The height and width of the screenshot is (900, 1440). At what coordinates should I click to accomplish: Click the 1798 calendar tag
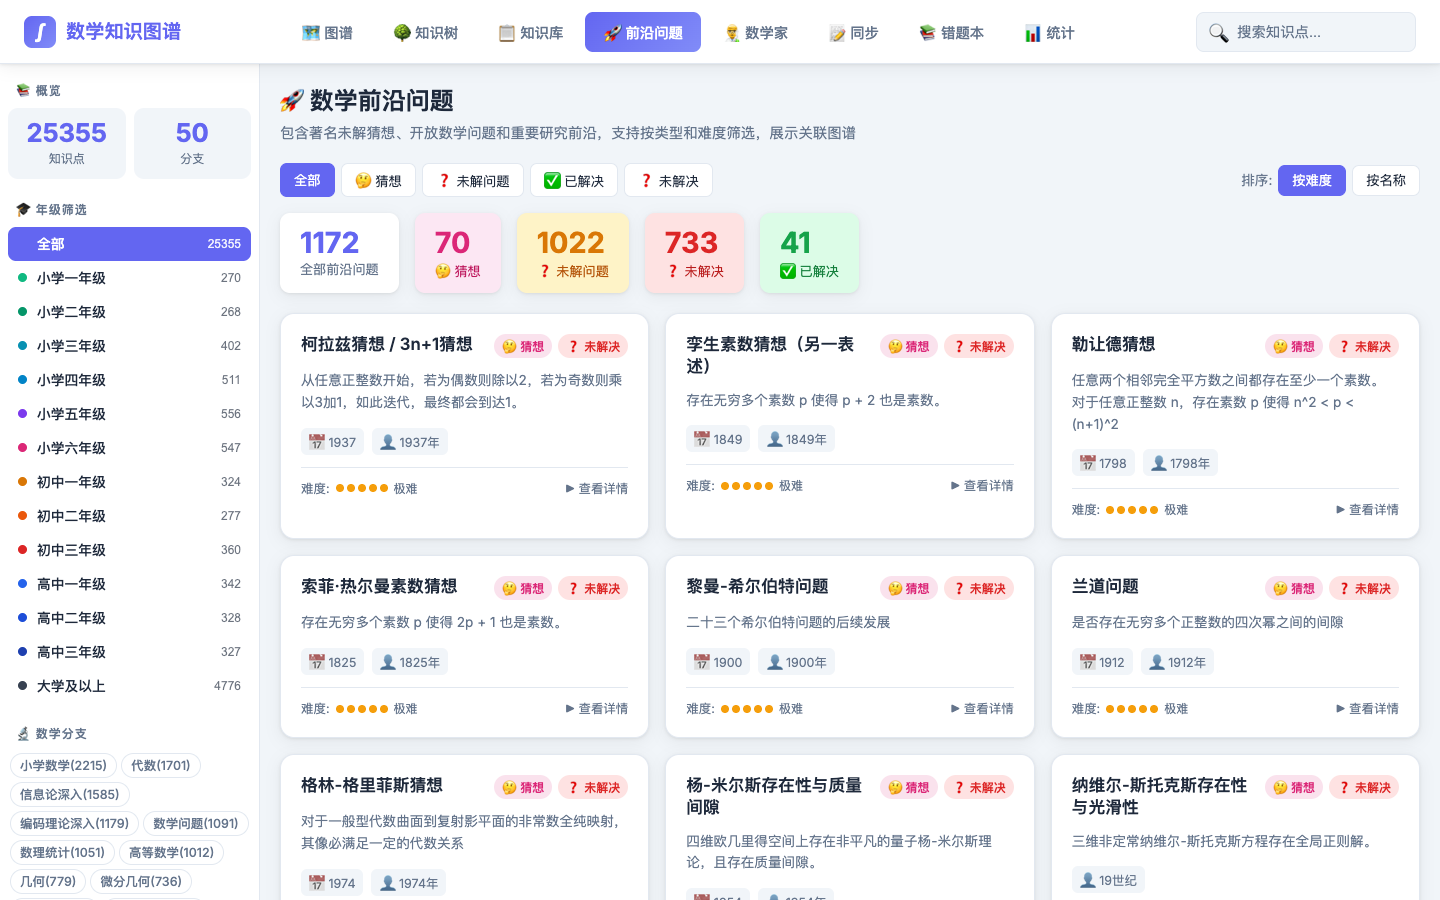[1103, 463]
